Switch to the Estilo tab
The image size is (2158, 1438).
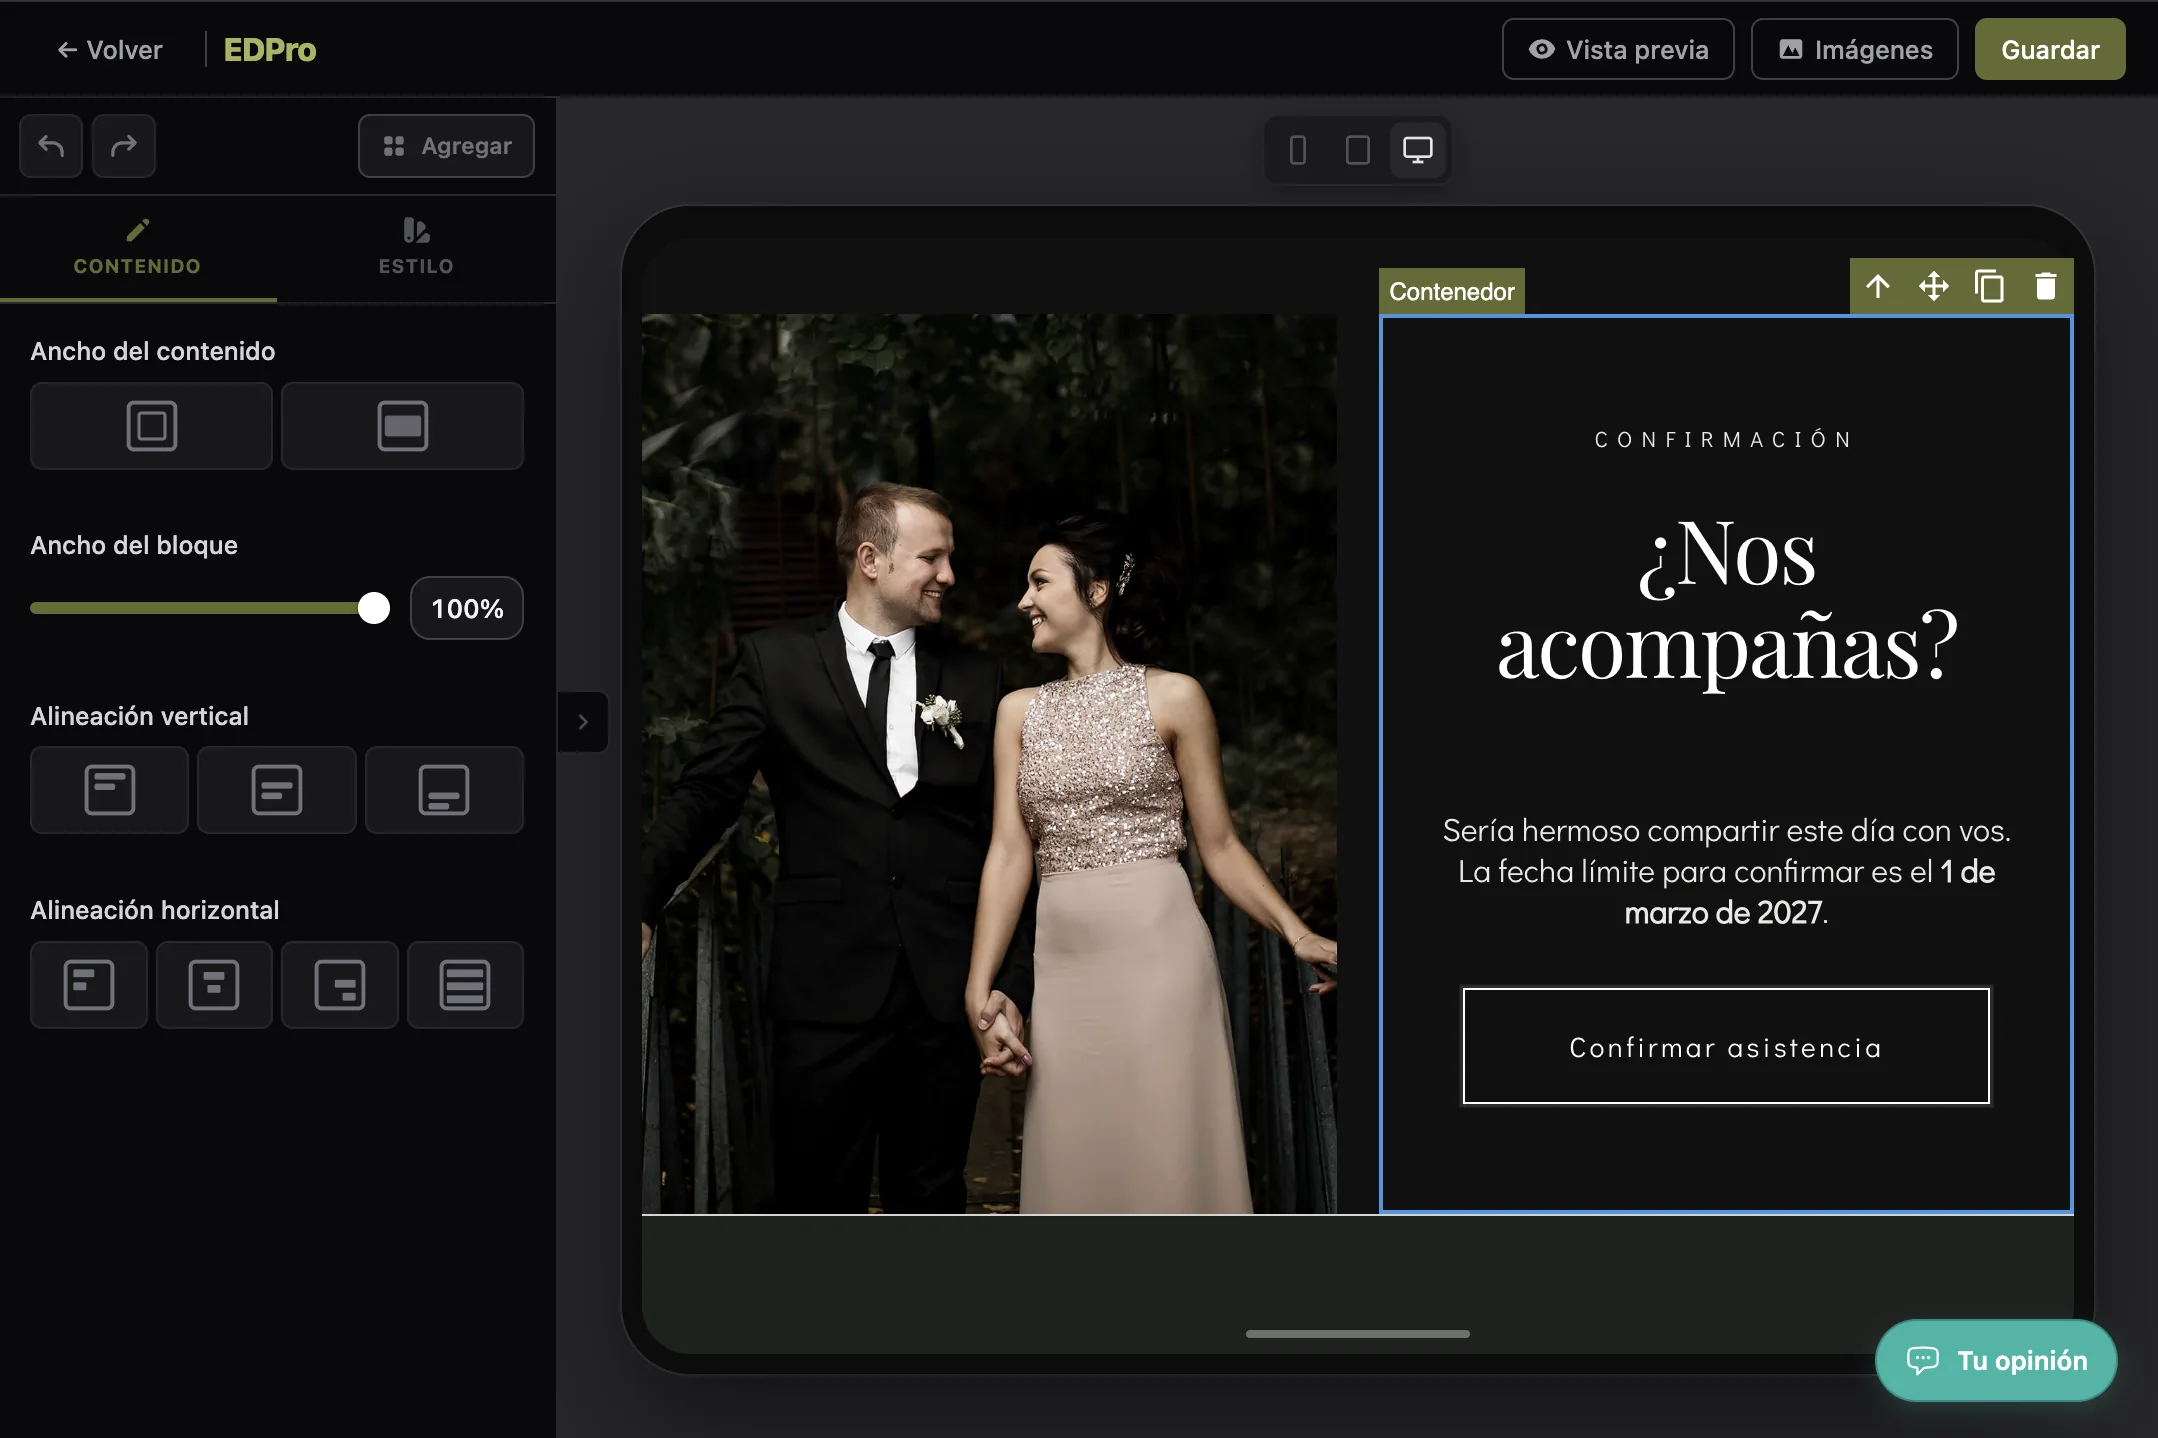tap(416, 248)
